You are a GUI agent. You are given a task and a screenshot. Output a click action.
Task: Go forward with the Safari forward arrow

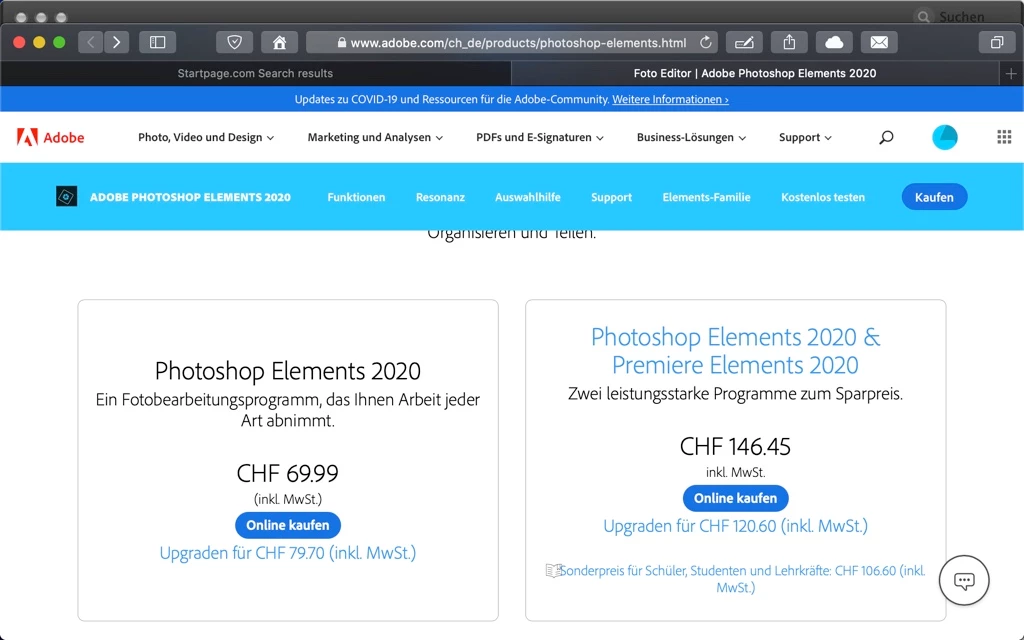pyautogui.click(x=116, y=42)
